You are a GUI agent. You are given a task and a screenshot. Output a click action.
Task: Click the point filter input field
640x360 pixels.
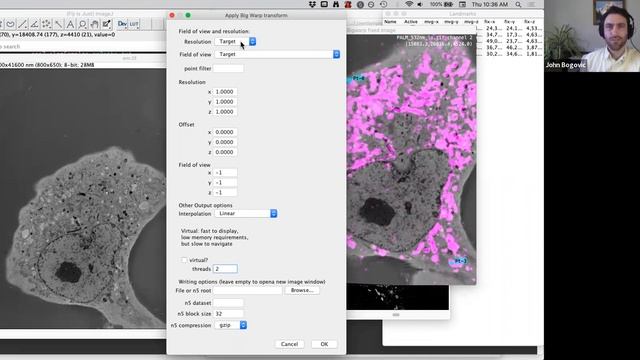pos(228,69)
